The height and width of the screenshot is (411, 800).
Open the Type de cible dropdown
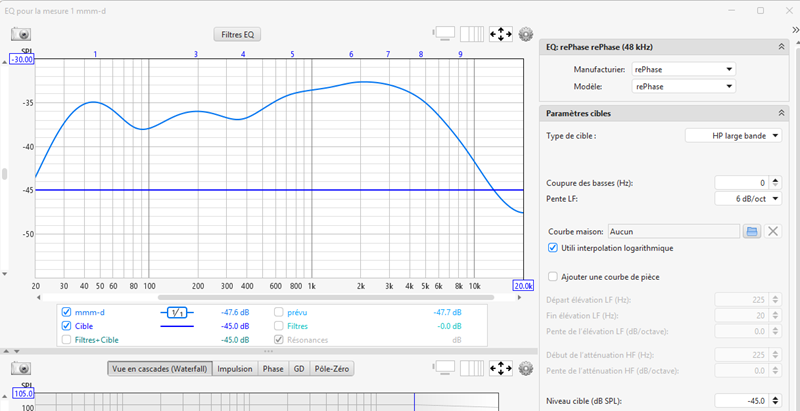tap(733, 136)
